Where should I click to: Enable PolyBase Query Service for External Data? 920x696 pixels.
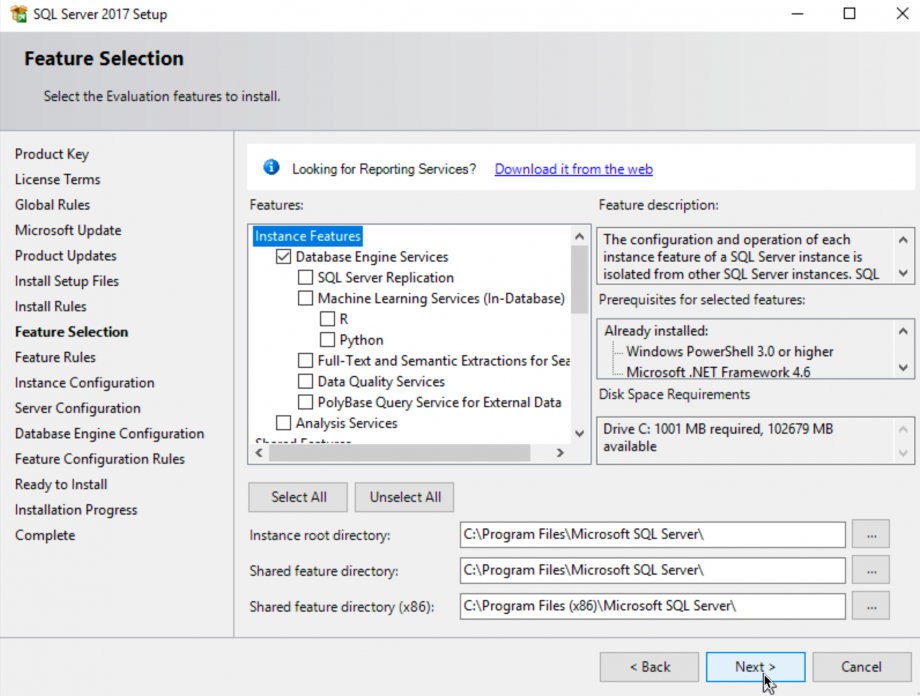pos(306,402)
